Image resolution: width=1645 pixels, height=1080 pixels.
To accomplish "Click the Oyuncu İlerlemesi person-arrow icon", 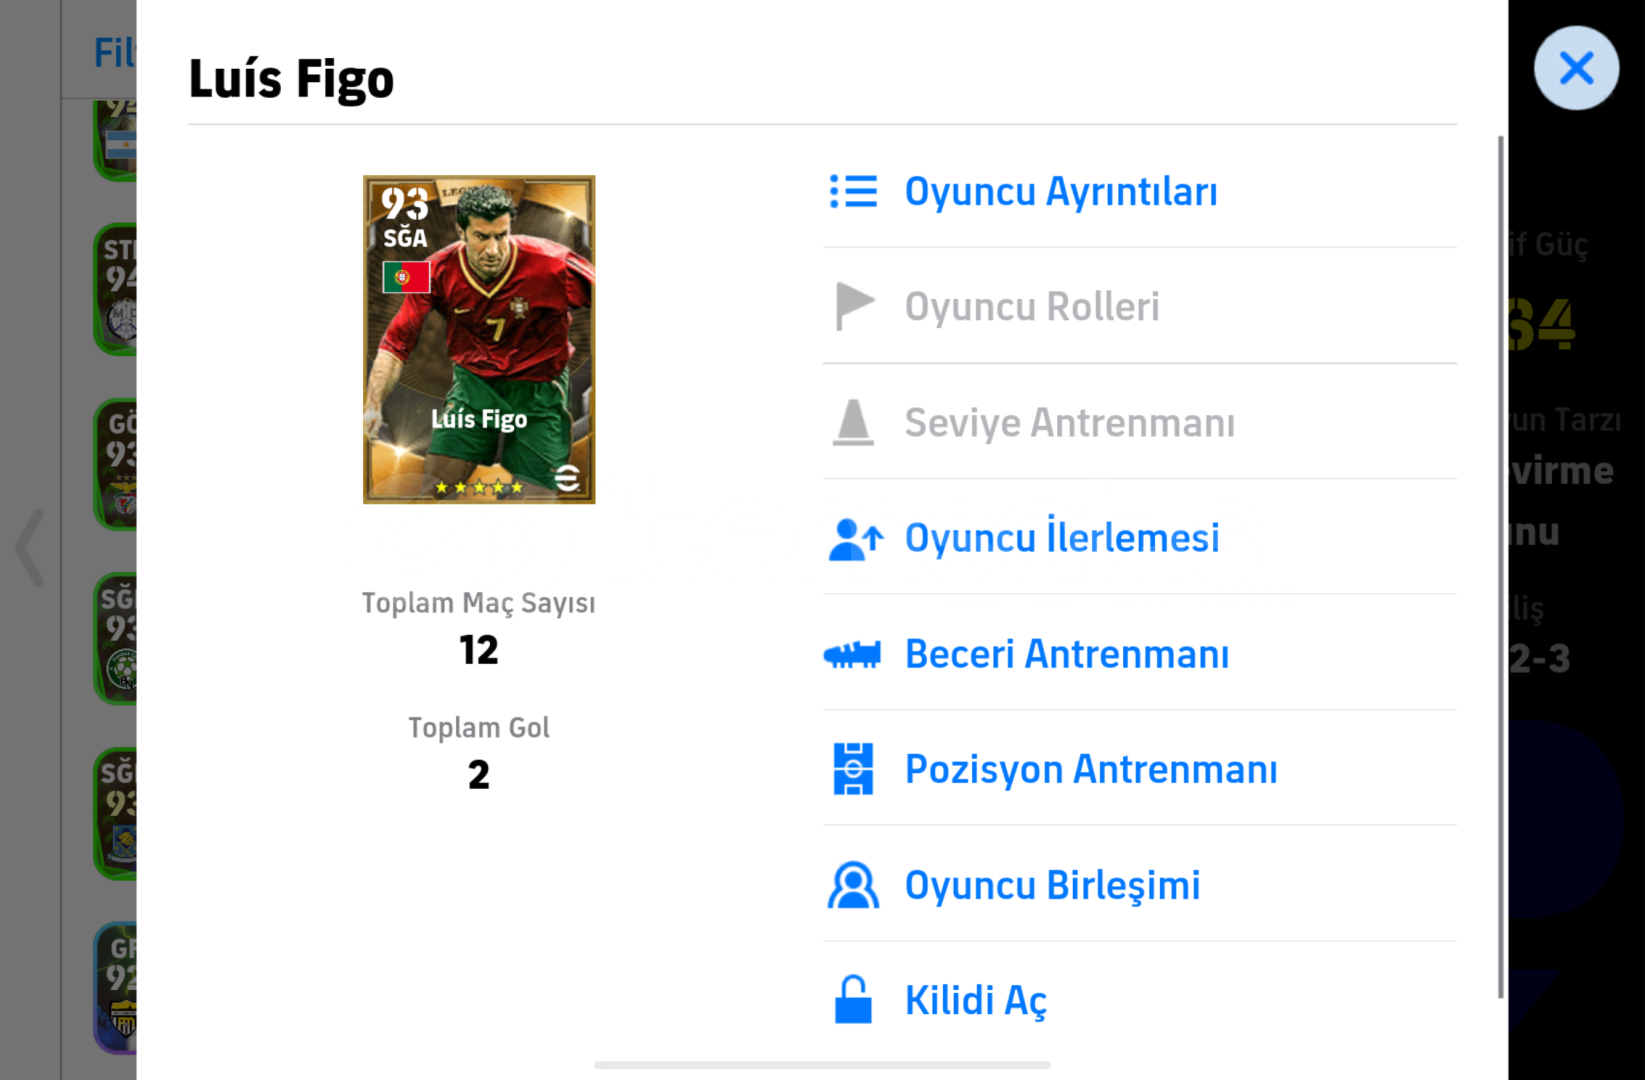I will tap(855, 538).
